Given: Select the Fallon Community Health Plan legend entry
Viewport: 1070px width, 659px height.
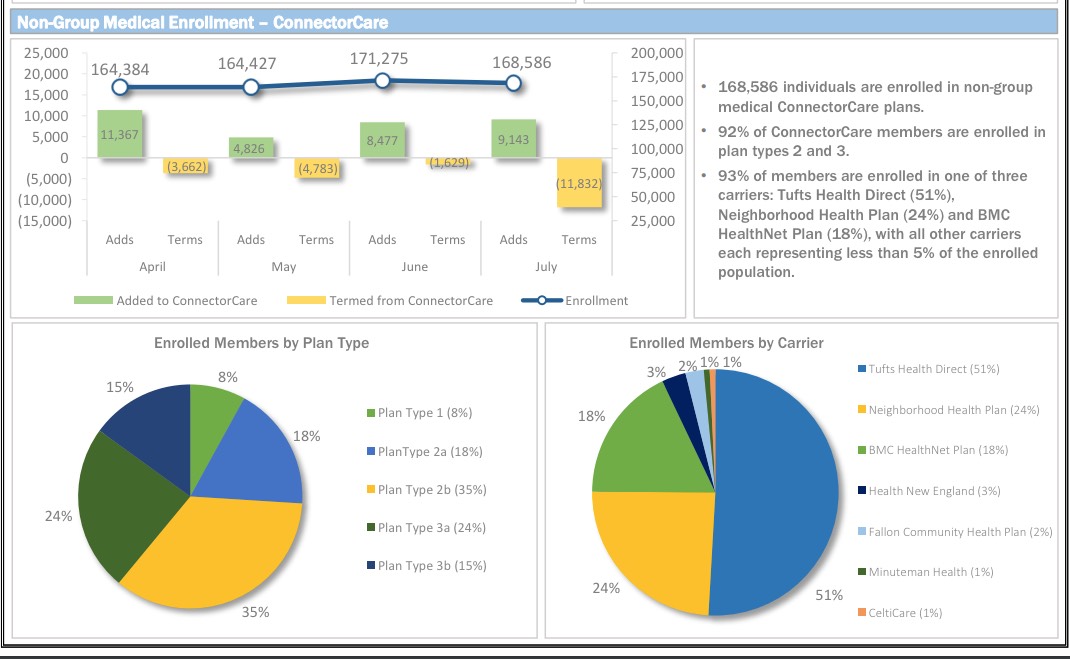Looking at the screenshot, I should point(960,532).
